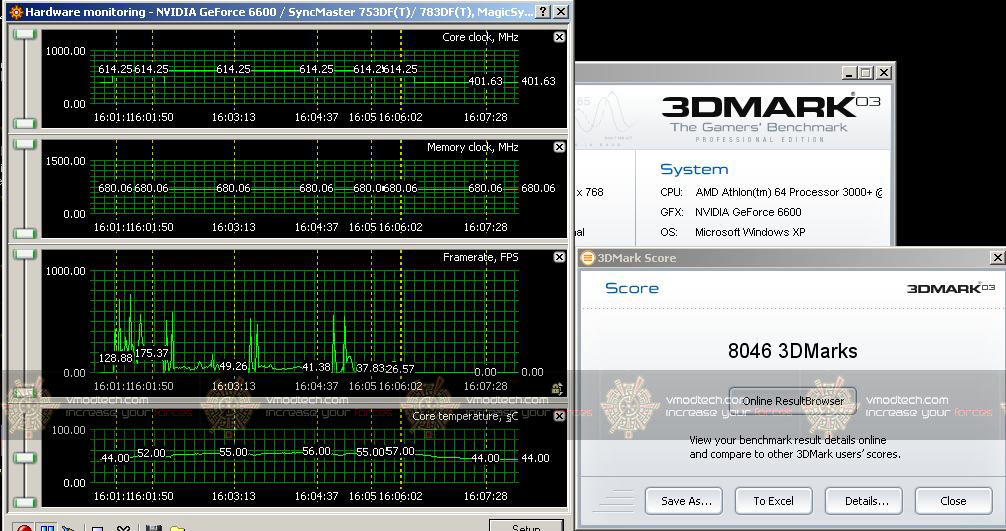Close the 3DMark03 main window

[x=883, y=72]
